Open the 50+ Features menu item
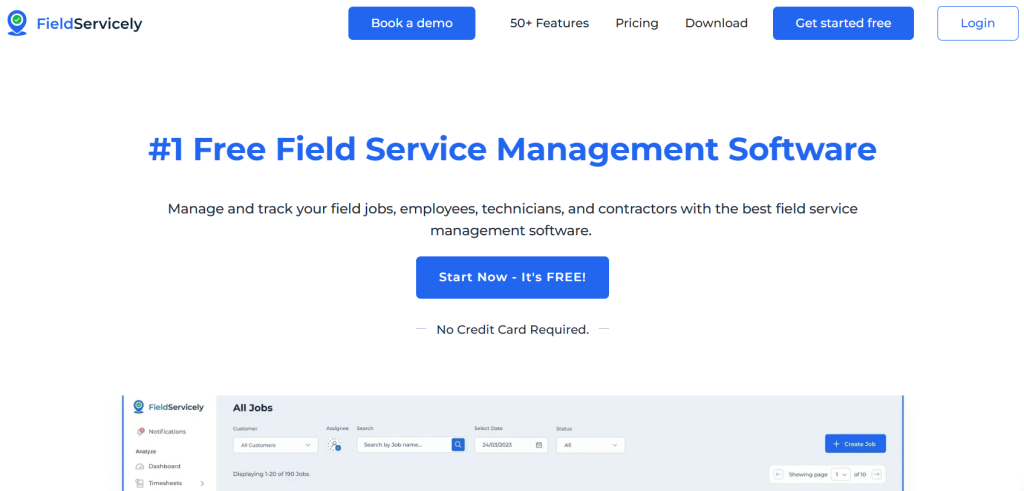The image size is (1024, 491). (549, 24)
